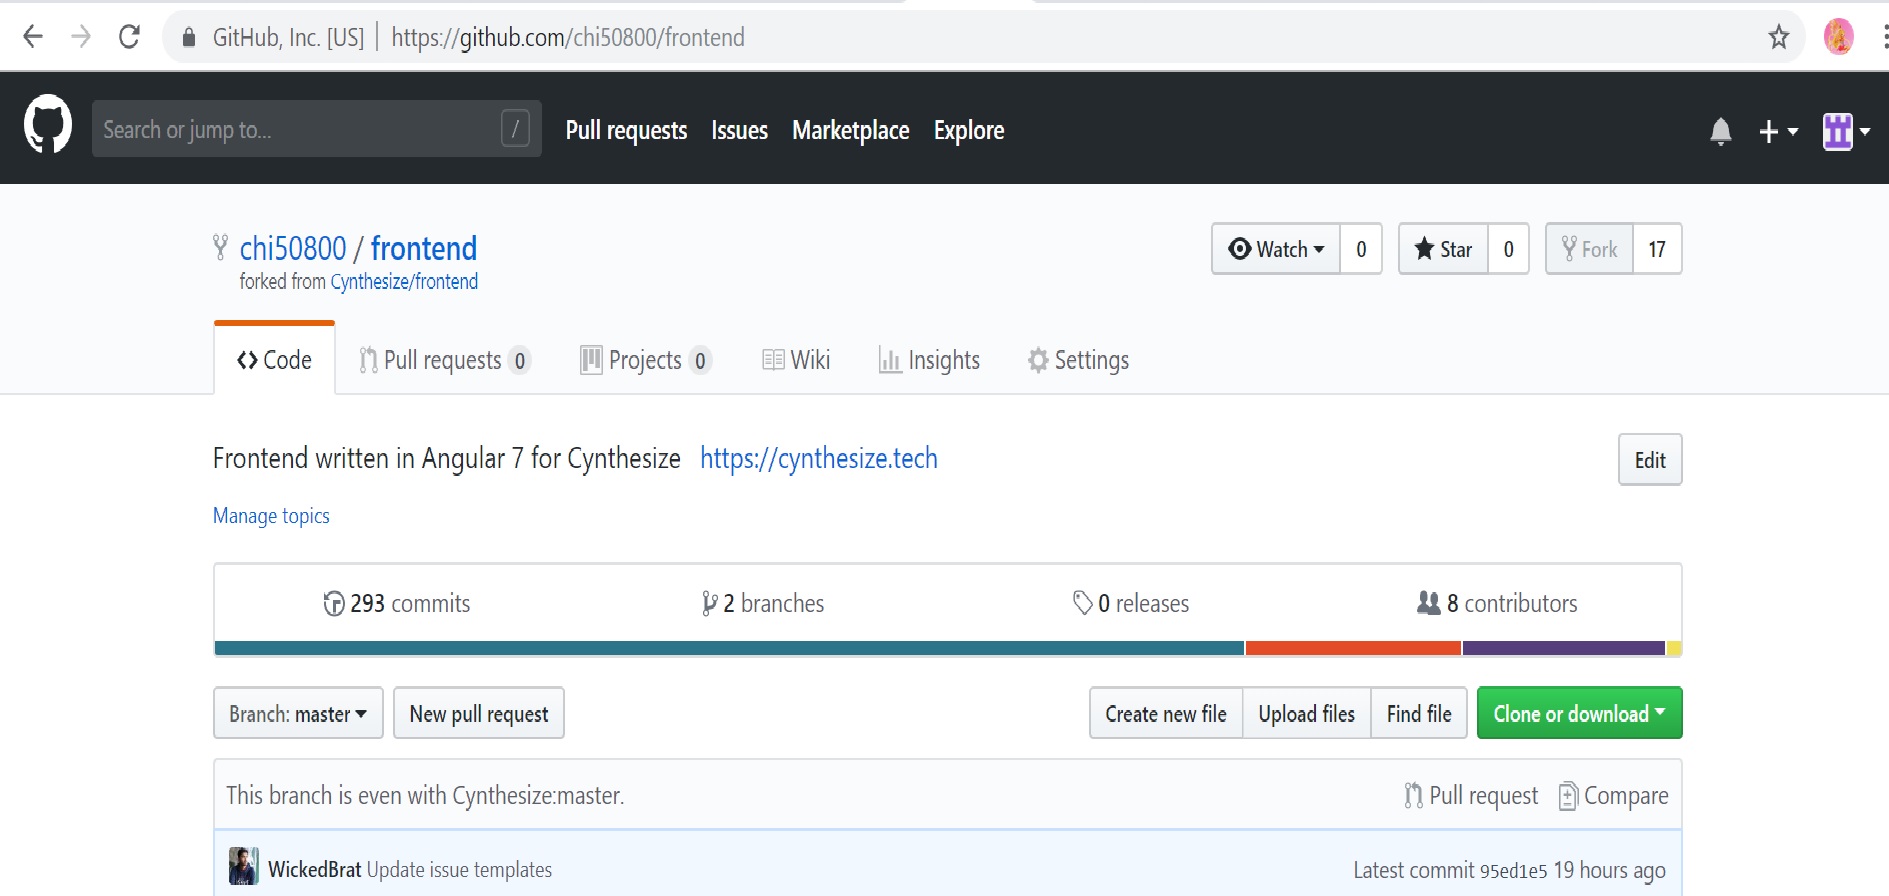
Task: Click Find file
Action: [x=1419, y=713]
